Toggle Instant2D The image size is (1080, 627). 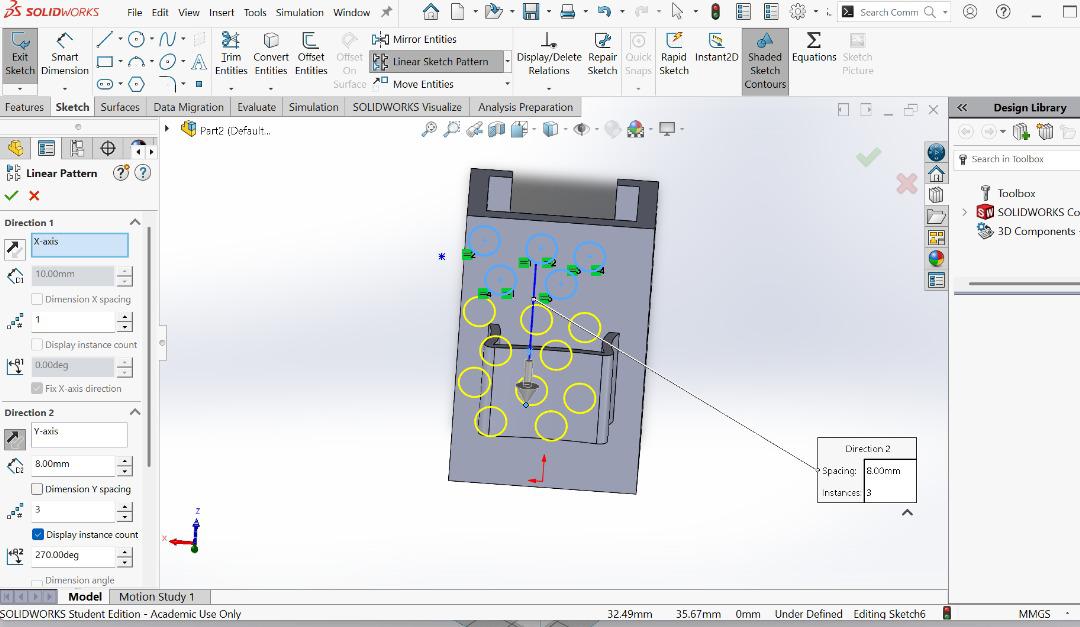pos(716,48)
